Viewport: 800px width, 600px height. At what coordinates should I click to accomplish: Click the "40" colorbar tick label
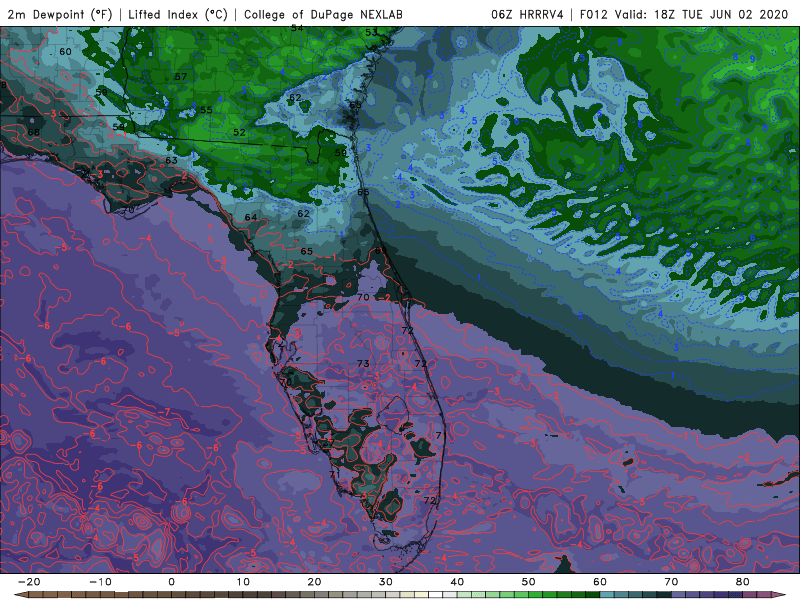[457, 582]
